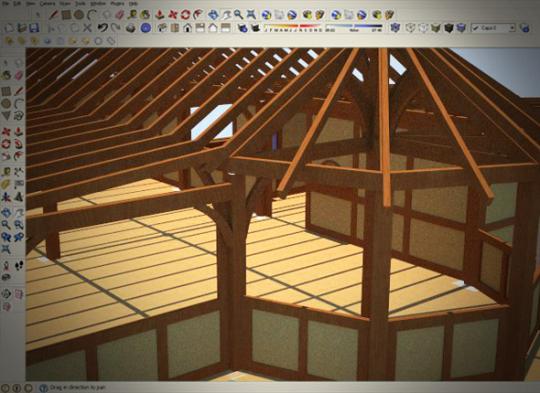Switch to Wireframe face style
The width and height of the screenshot is (540, 393).
coord(410,28)
